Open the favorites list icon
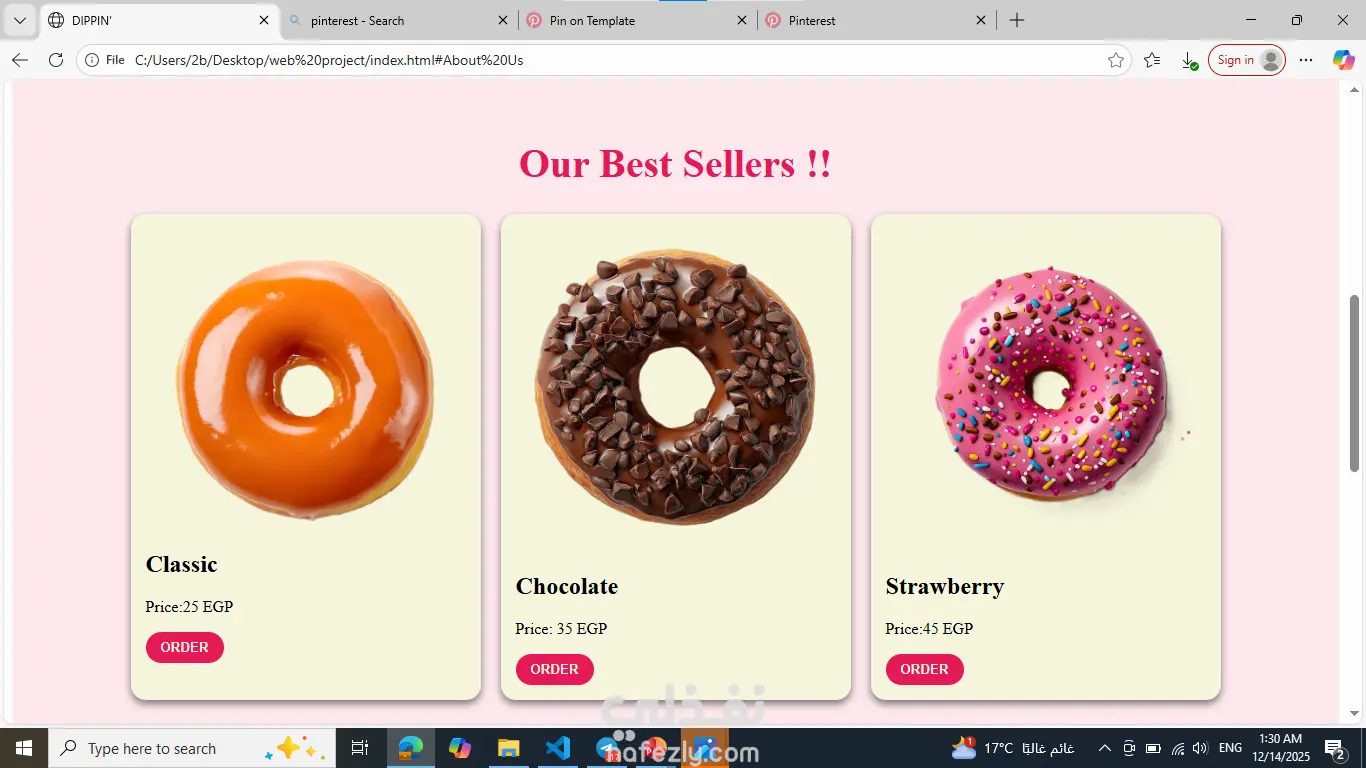This screenshot has width=1366, height=768. 1152,60
